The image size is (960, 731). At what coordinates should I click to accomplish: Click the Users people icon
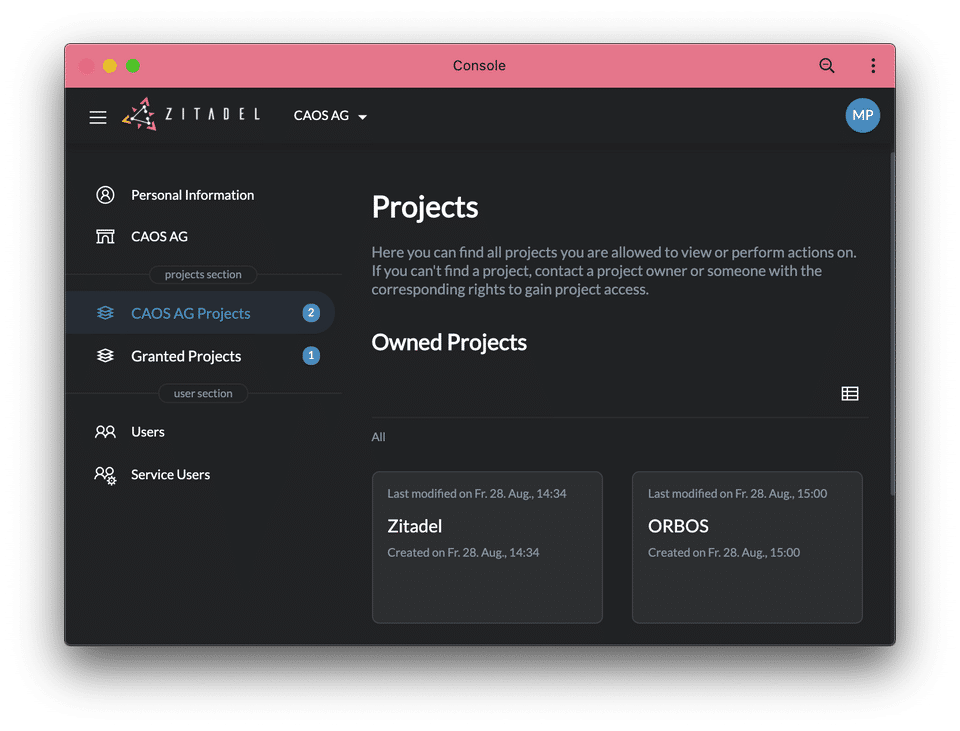coord(105,432)
